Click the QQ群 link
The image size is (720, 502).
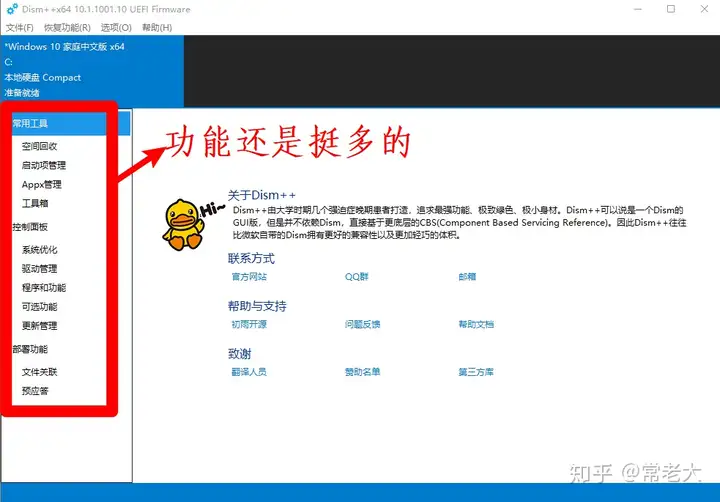click(356, 276)
